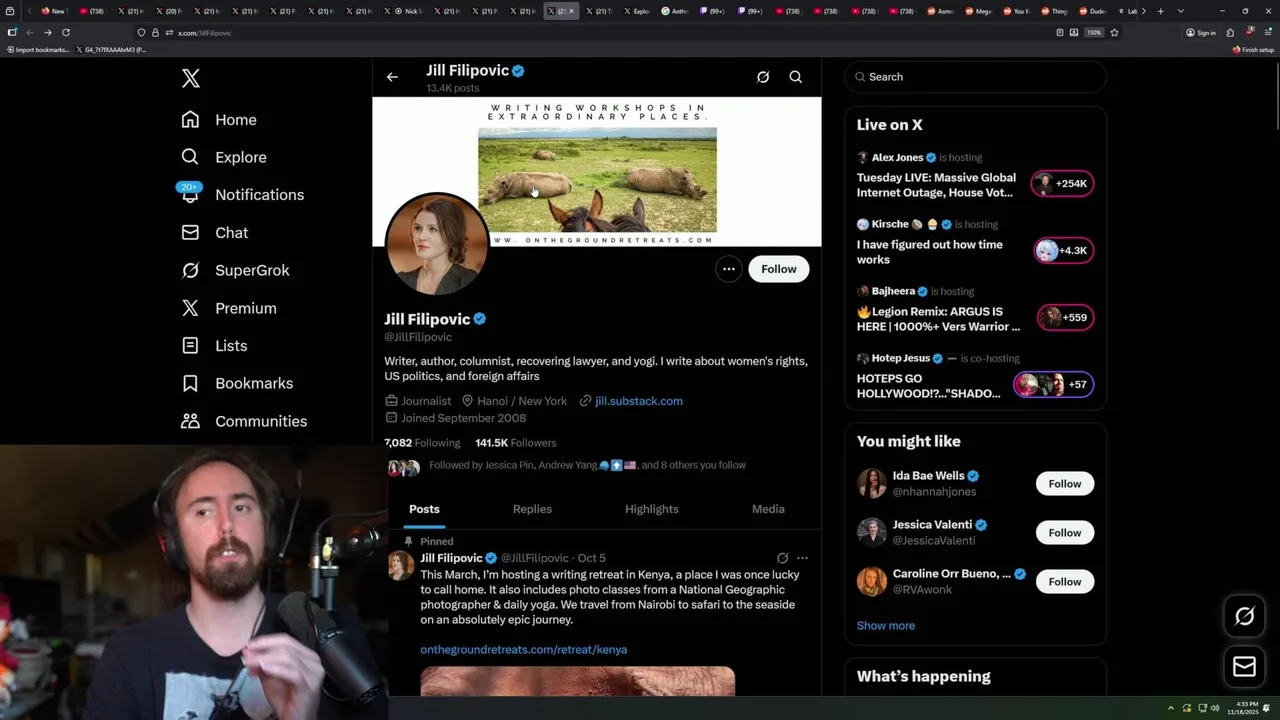This screenshot has height=720, width=1280.
Task: Open Lists in the sidebar
Action: pyautogui.click(x=214, y=346)
